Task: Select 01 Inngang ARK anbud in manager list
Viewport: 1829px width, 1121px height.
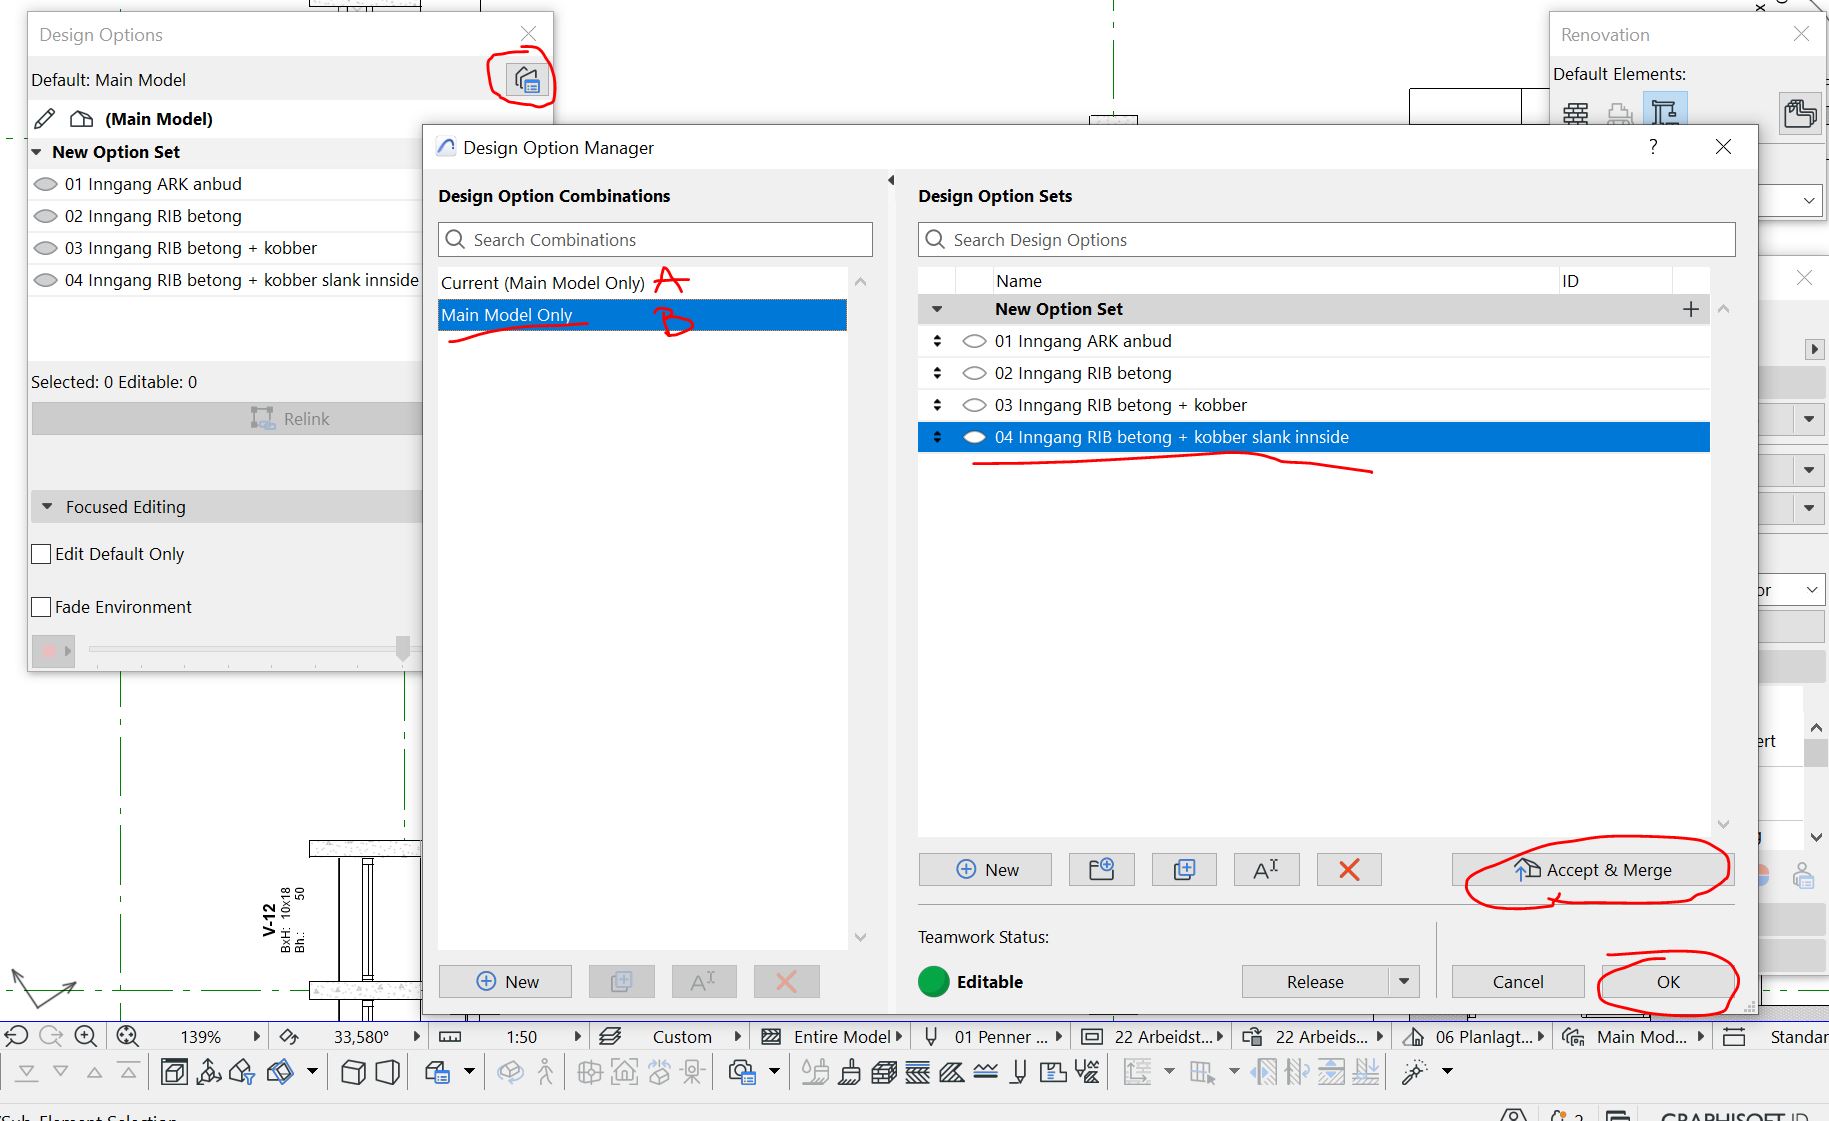Action: [1082, 341]
